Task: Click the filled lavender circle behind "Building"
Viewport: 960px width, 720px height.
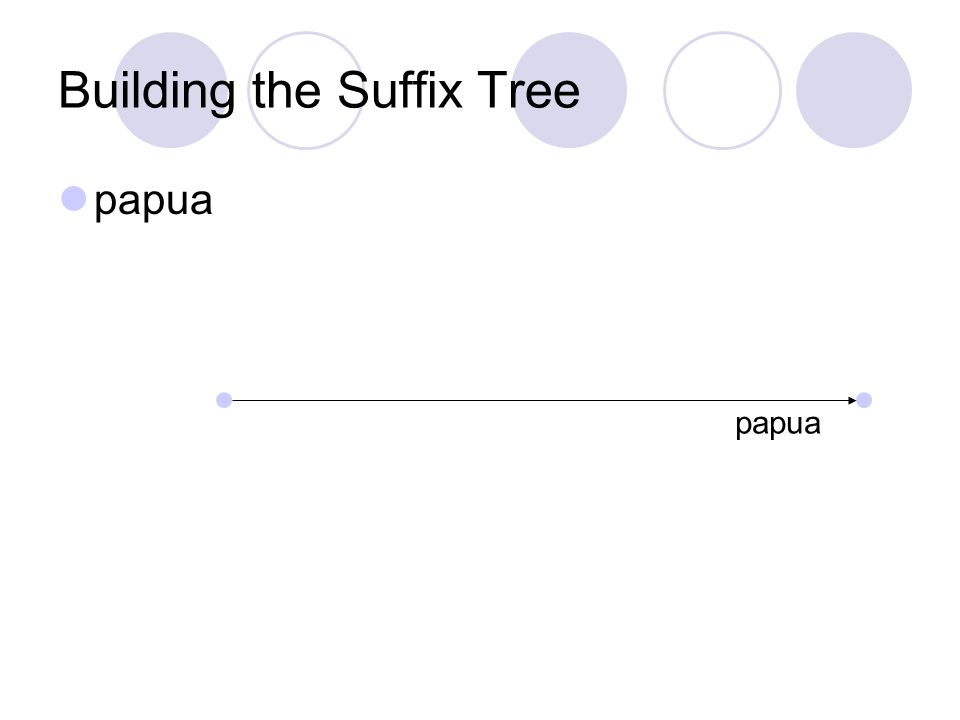Action: click(171, 90)
